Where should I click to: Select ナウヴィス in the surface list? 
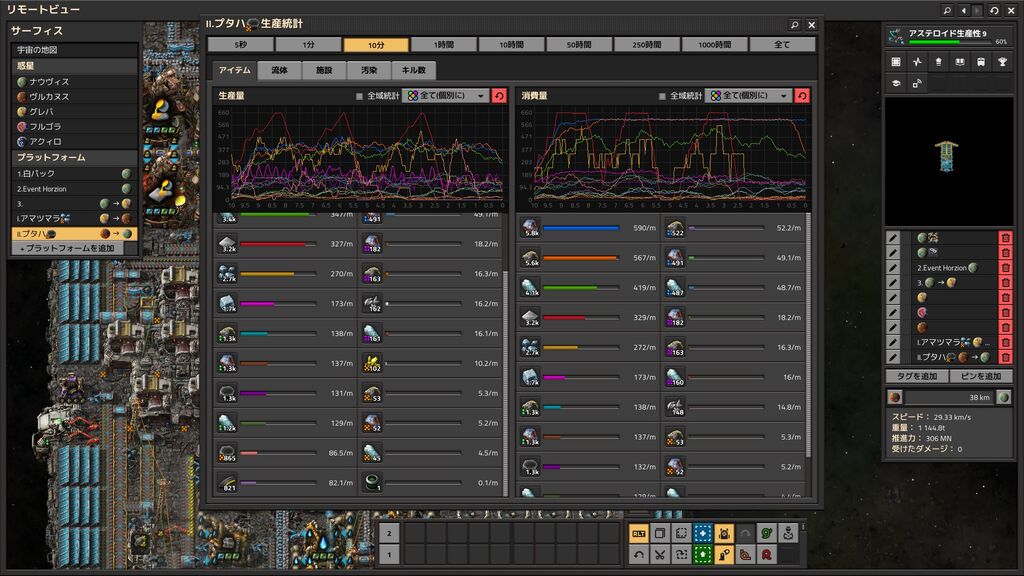pyautogui.click(x=74, y=82)
